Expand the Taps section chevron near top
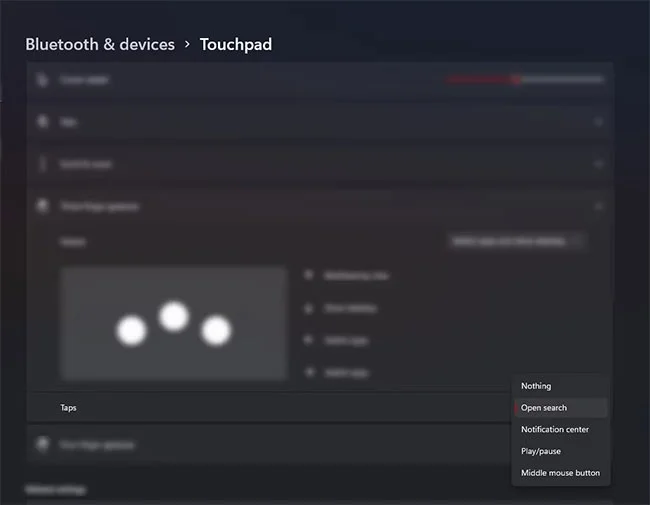Screen dimensions: 650x505 click(x=598, y=122)
